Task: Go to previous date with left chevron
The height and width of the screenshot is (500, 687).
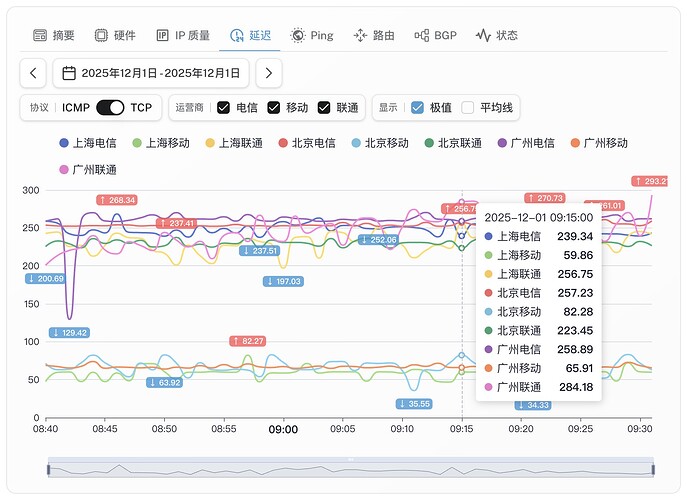Action: coord(33,73)
